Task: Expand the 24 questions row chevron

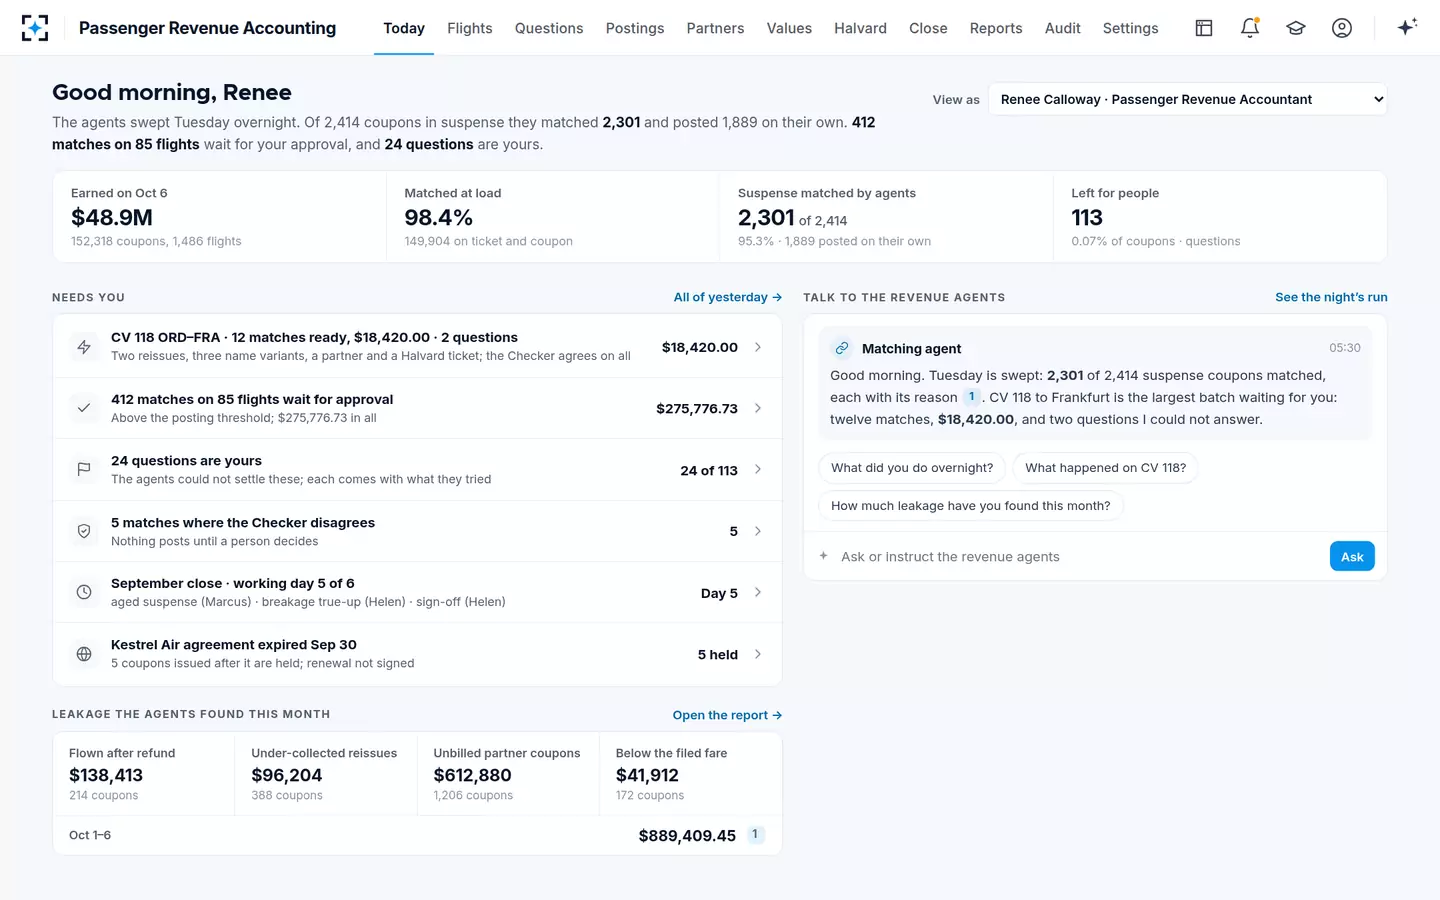Action: (758, 469)
